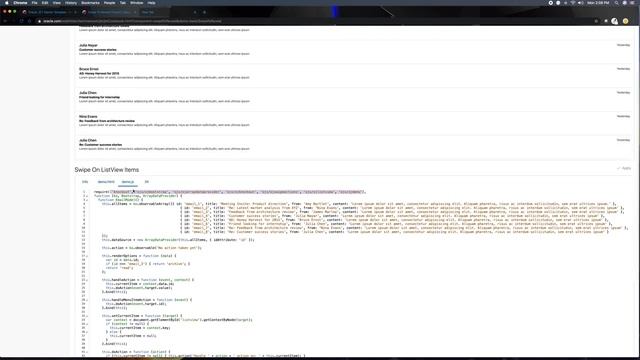The width and height of the screenshot is (640, 360).
Task: Open the Help menu
Action: click(x=151, y=3)
